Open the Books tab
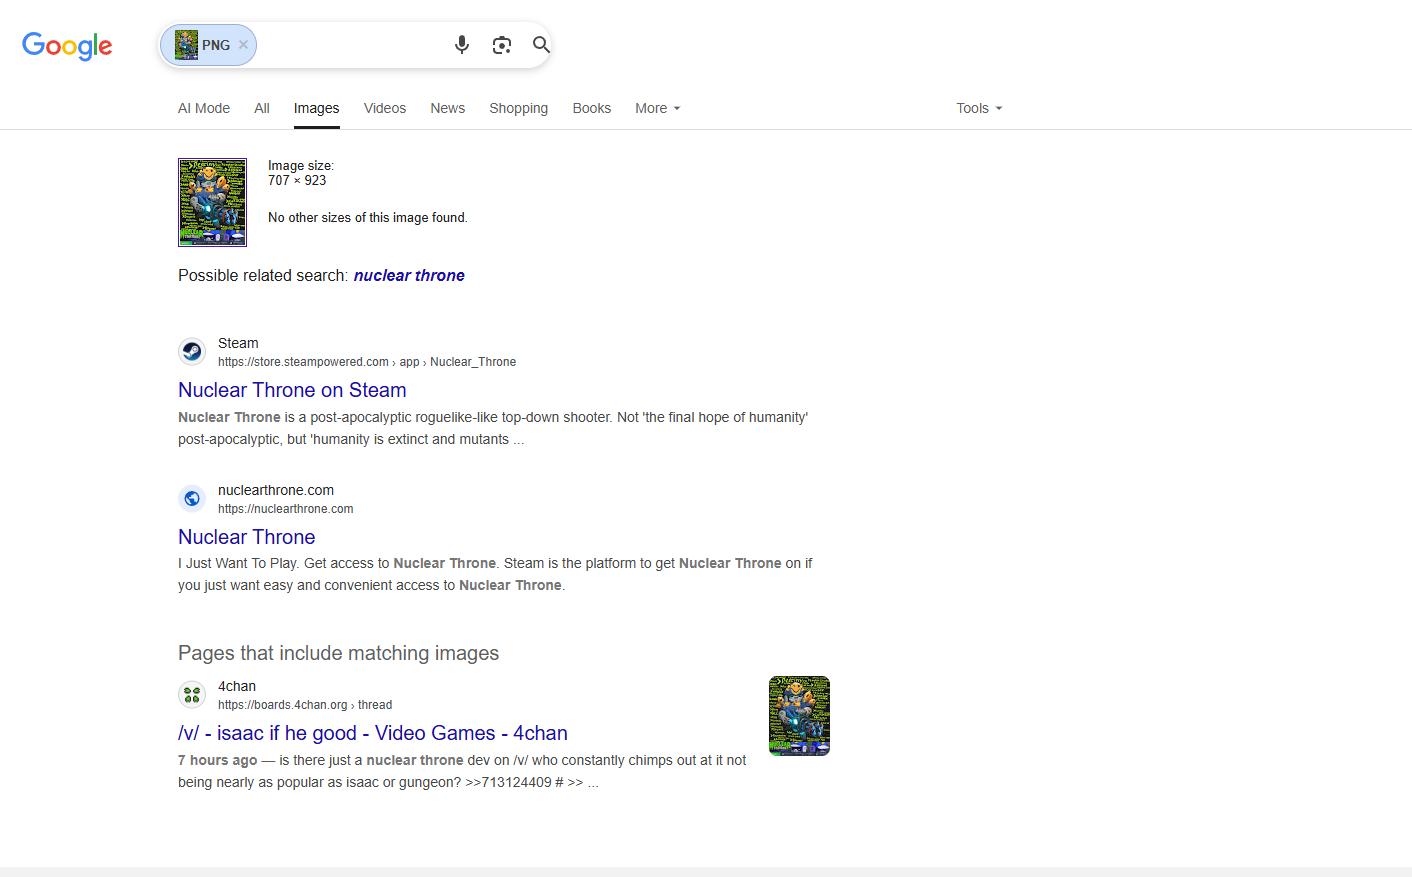 (592, 108)
